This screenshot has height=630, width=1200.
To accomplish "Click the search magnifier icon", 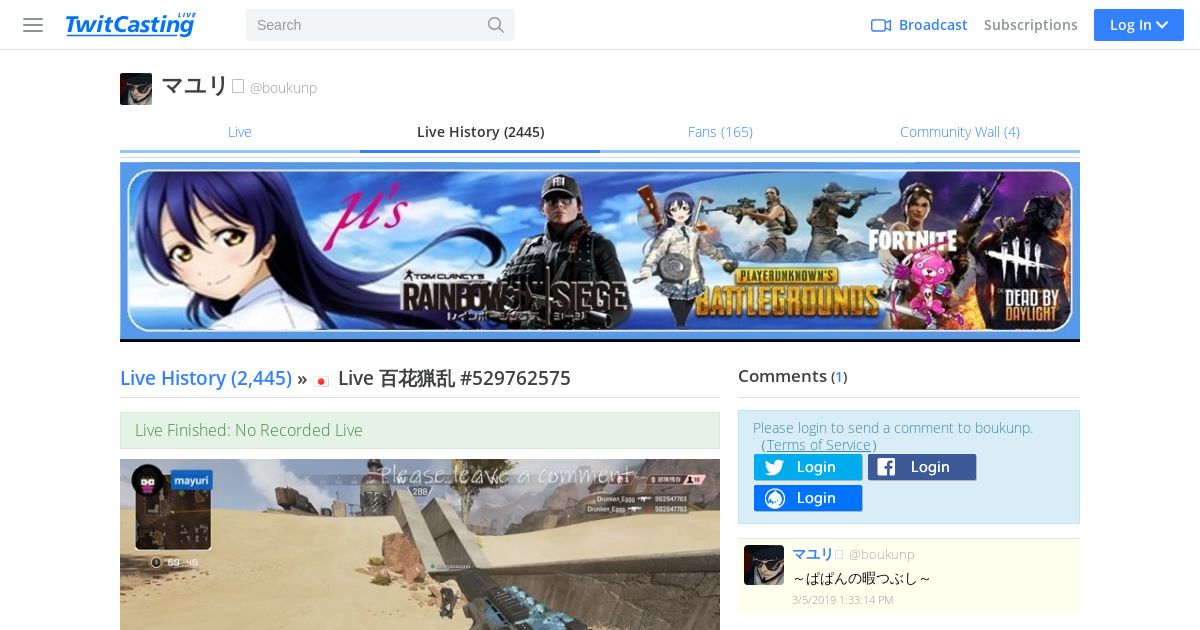I will (496, 25).
